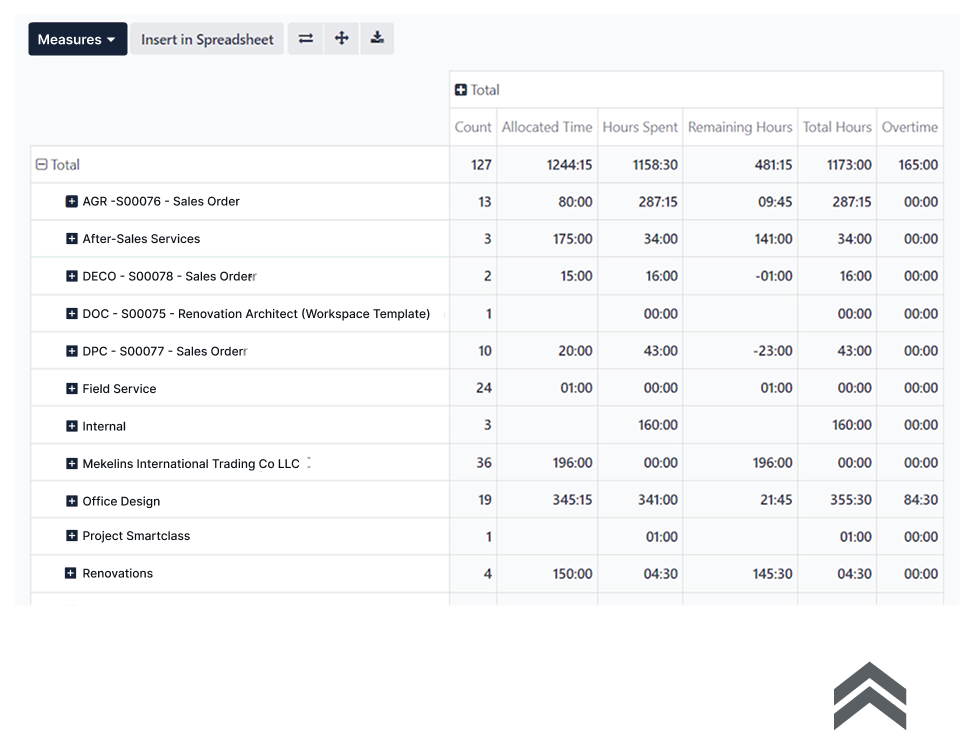Click Insert in Spreadsheet button
Screen dimensions: 974x731
(207, 39)
